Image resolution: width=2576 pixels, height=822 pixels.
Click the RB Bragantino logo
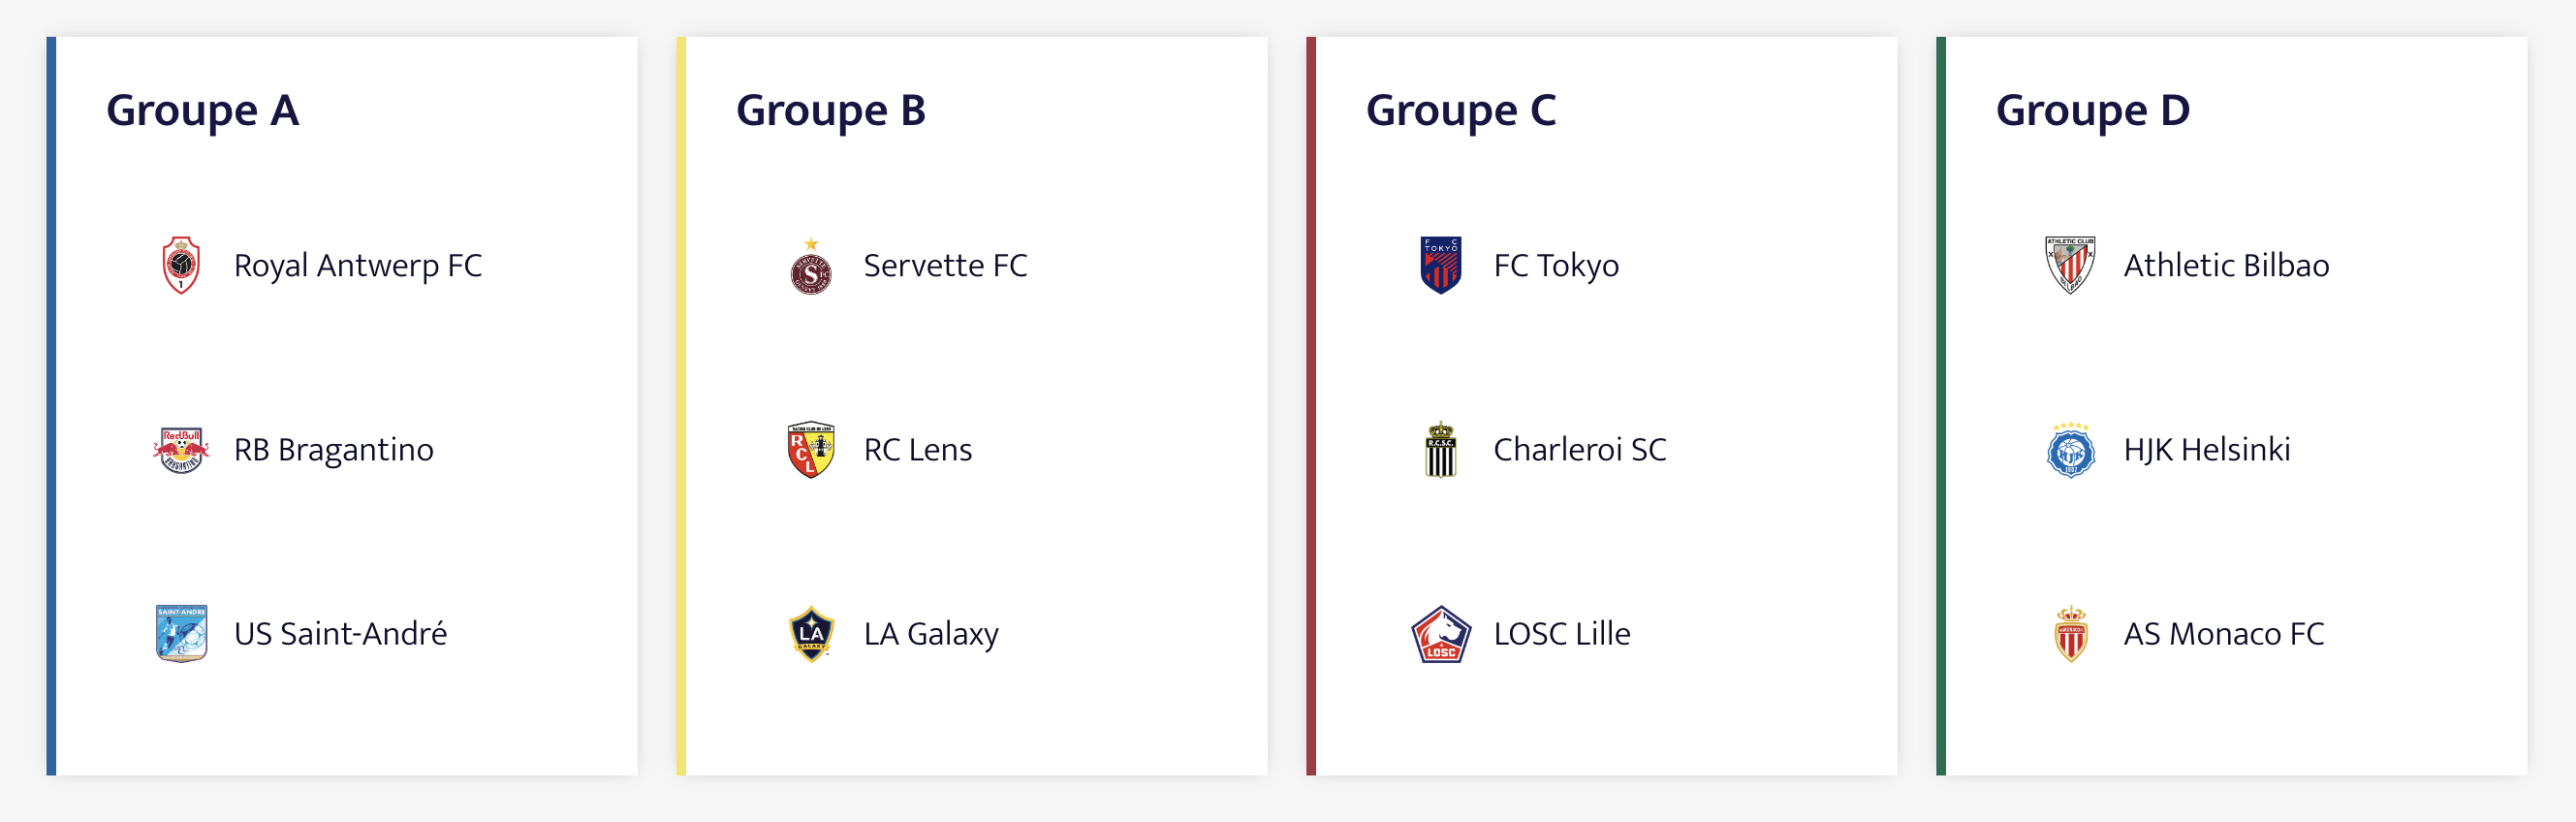[x=181, y=450]
